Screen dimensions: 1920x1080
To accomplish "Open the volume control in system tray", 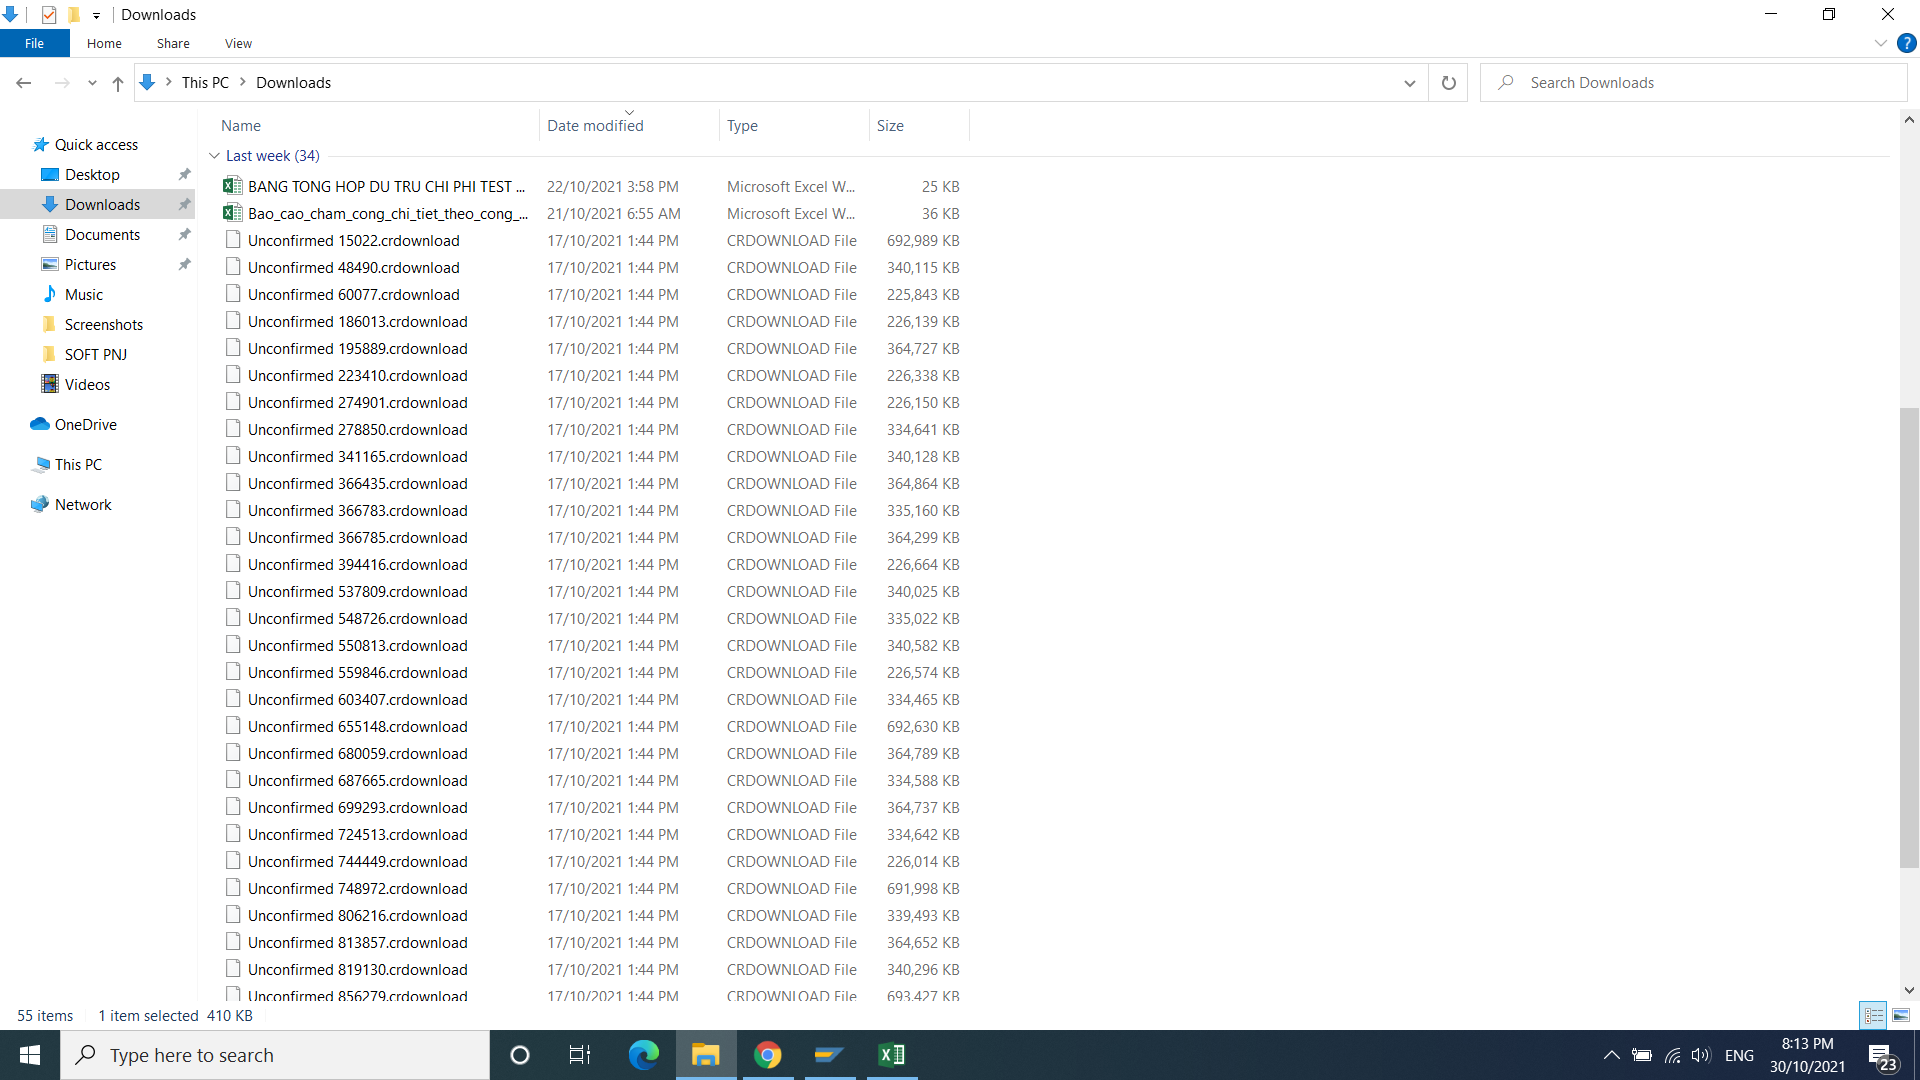I will 1700,1055.
